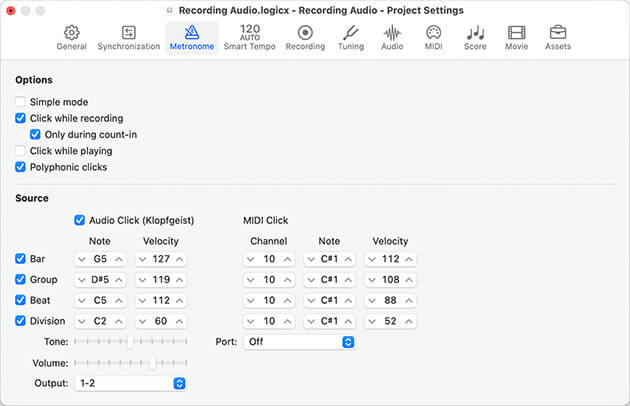Increase the Bar audio velocity 127
The height and width of the screenshot is (406, 630).
(179, 259)
